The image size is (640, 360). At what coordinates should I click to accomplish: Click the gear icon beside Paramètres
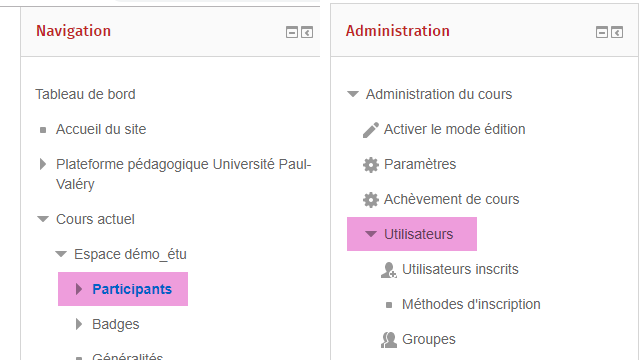coord(371,165)
